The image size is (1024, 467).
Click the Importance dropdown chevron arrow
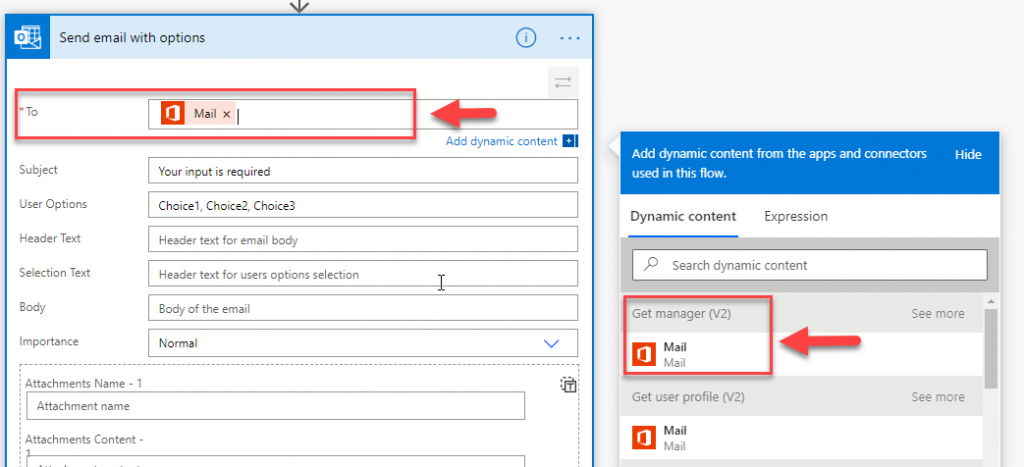551,344
